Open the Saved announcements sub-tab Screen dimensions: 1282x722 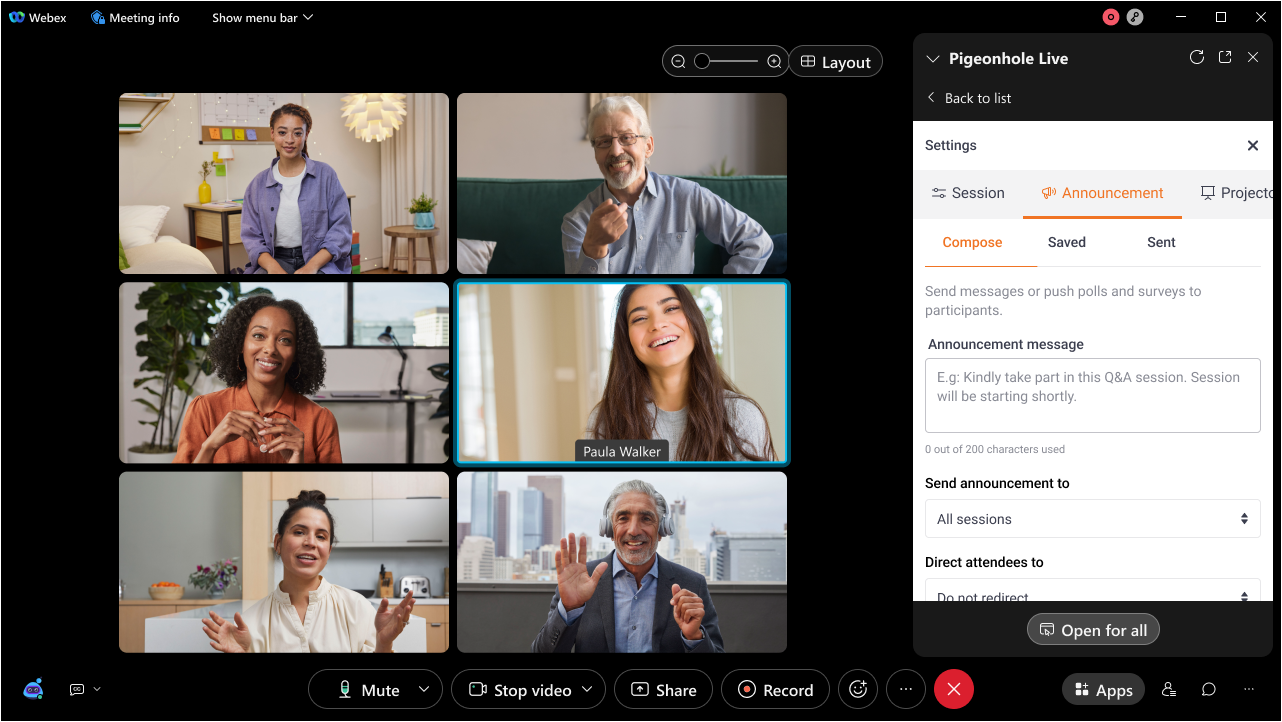pyautogui.click(x=1067, y=242)
